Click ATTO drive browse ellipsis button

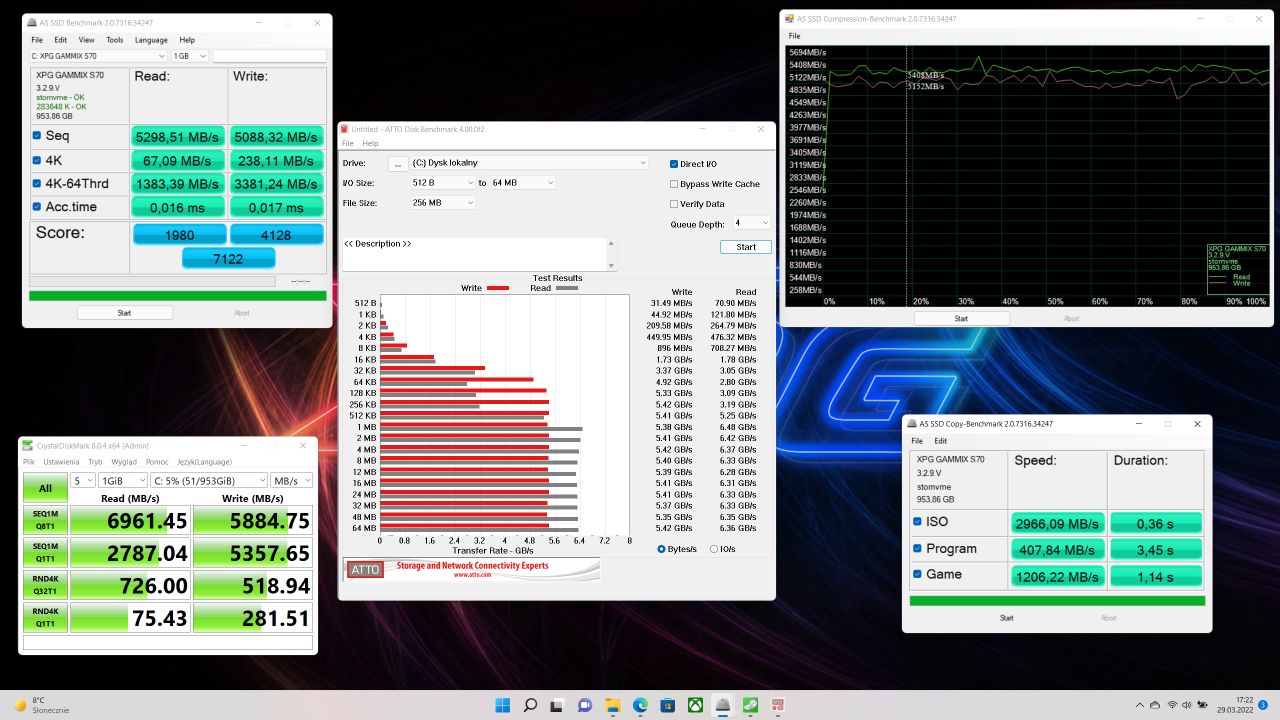(x=397, y=163)
